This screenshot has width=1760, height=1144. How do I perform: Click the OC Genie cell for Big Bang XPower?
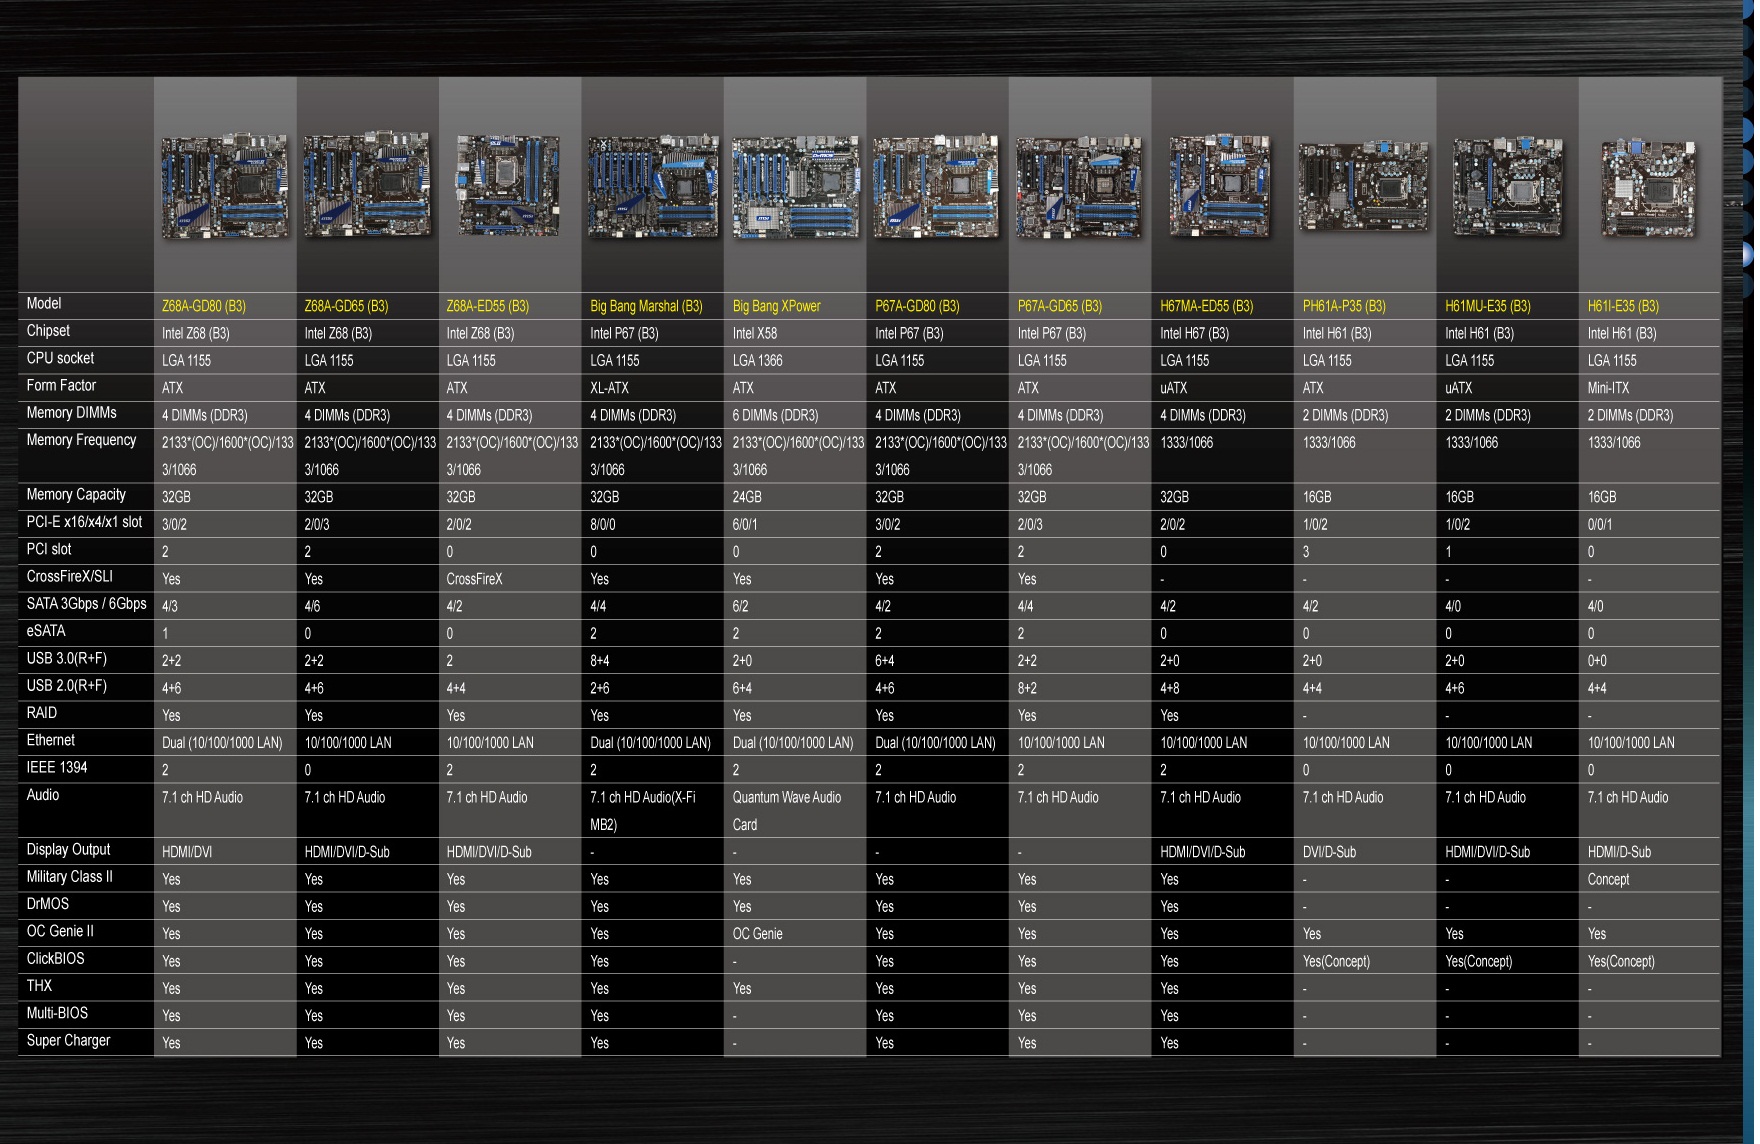coord(758,934)
